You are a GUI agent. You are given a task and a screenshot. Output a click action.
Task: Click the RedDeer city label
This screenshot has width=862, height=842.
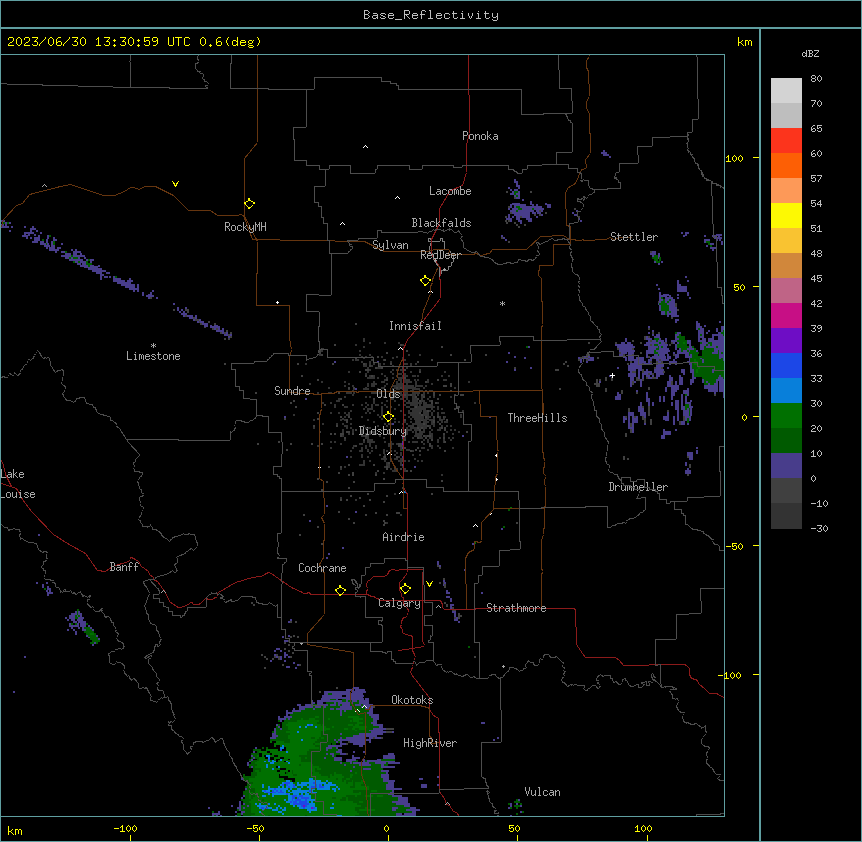(x=440, y=255)
